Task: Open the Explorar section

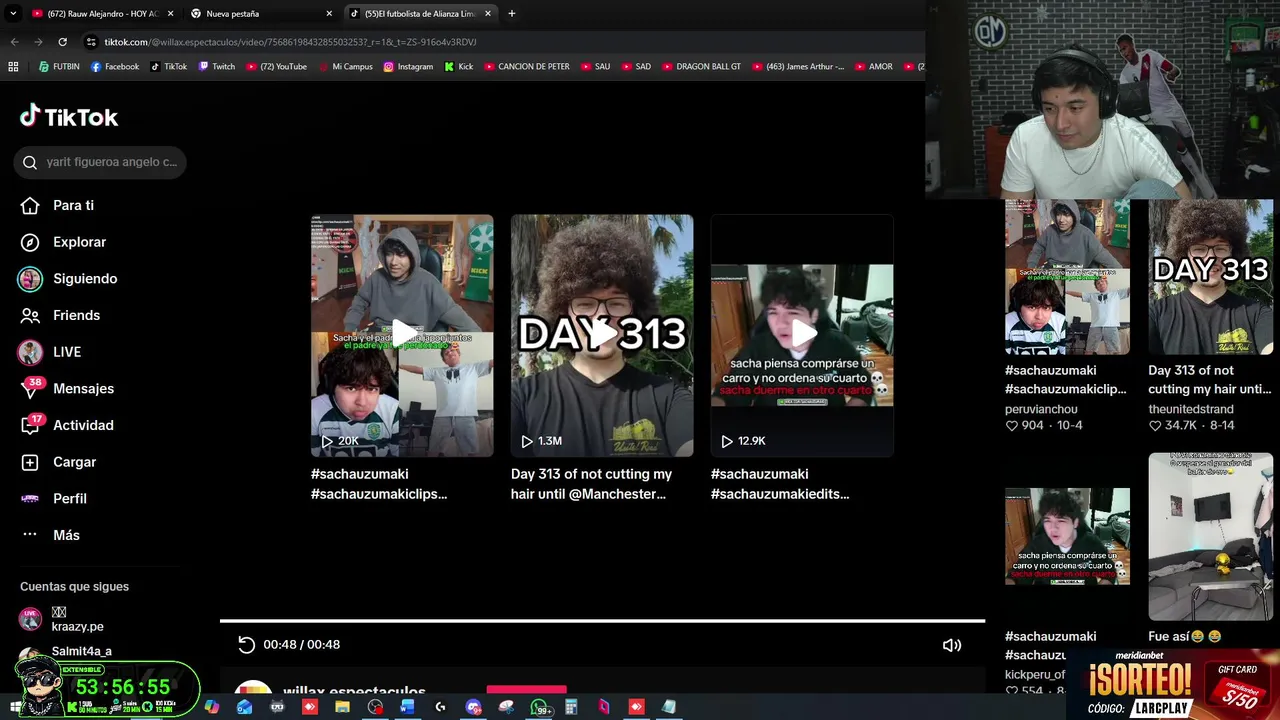Action: click(63, 242)
